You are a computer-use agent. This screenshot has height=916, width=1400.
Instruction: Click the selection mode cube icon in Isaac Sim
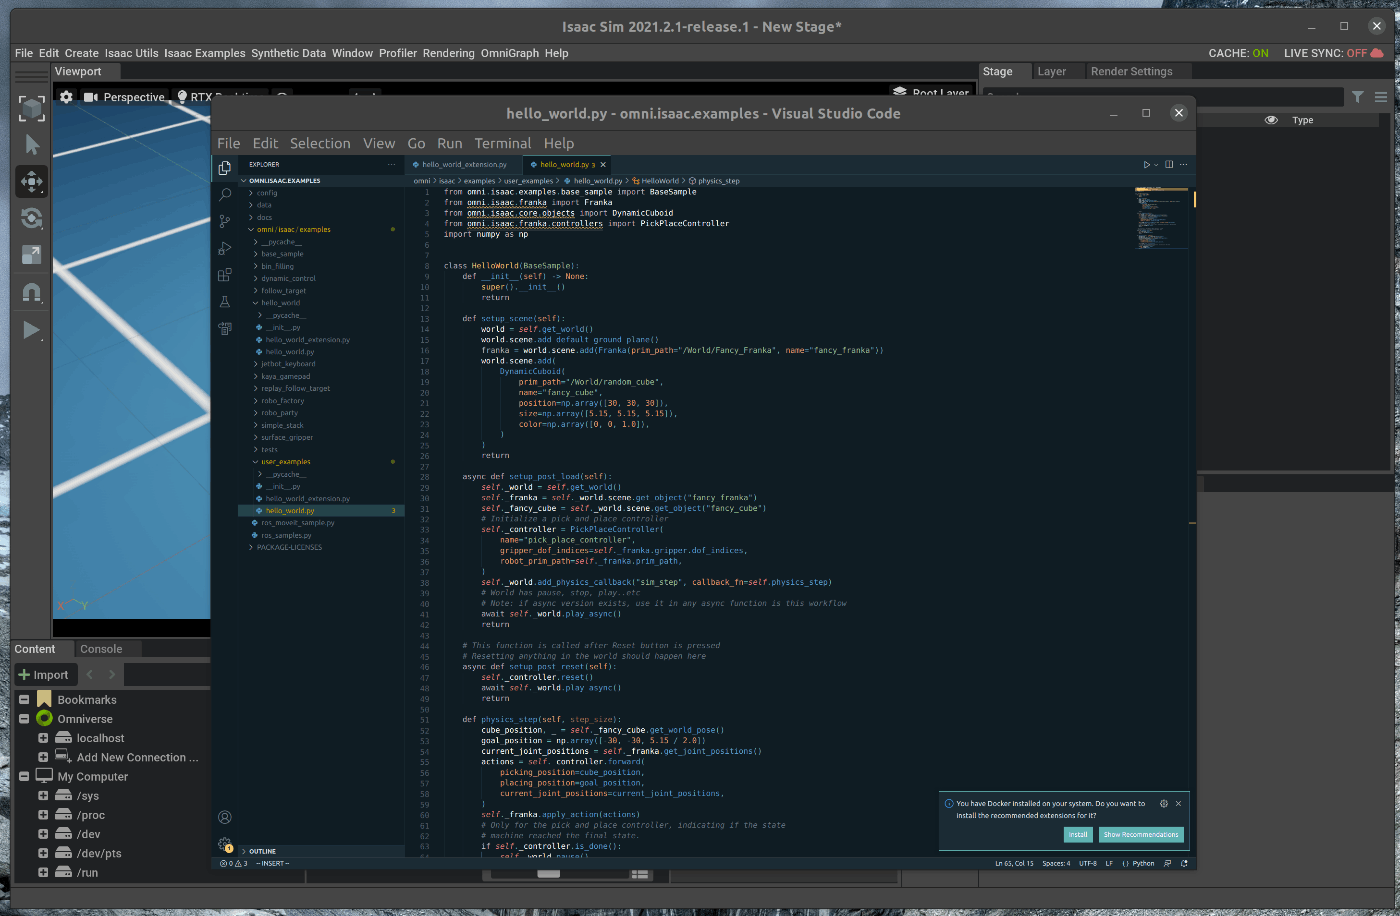point(32,108)
